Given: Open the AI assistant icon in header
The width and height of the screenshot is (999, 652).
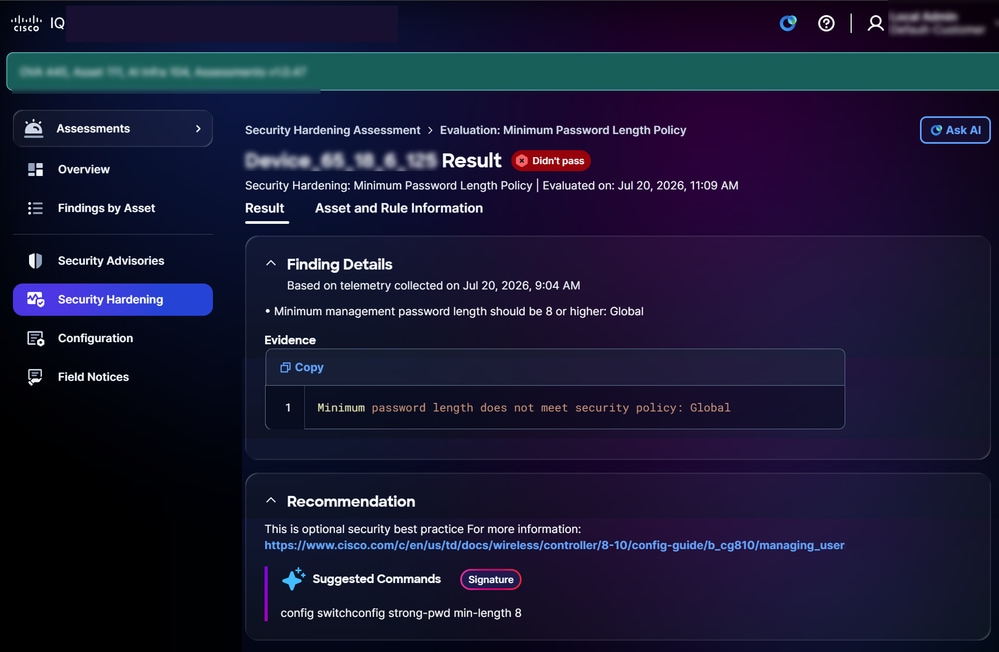Looking at the screenshot, I should [x=788, y=24].
